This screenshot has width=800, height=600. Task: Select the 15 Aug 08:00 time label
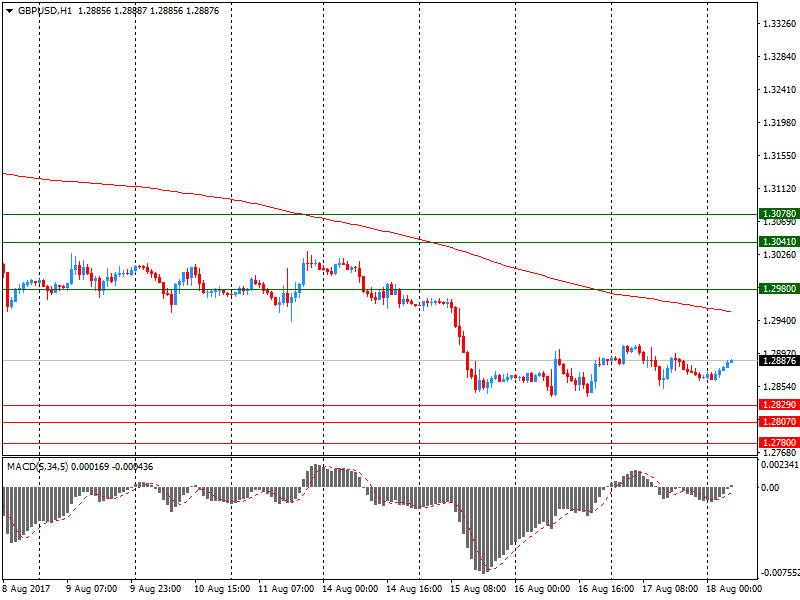point(478,589)
